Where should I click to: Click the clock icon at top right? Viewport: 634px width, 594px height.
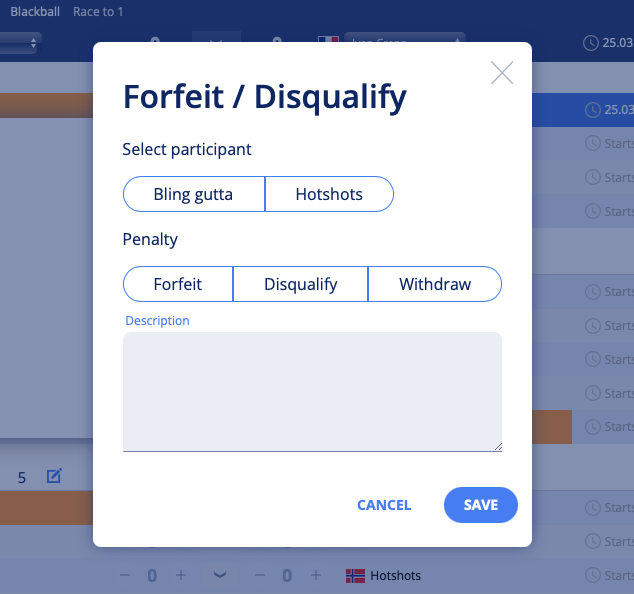[591, 43]
